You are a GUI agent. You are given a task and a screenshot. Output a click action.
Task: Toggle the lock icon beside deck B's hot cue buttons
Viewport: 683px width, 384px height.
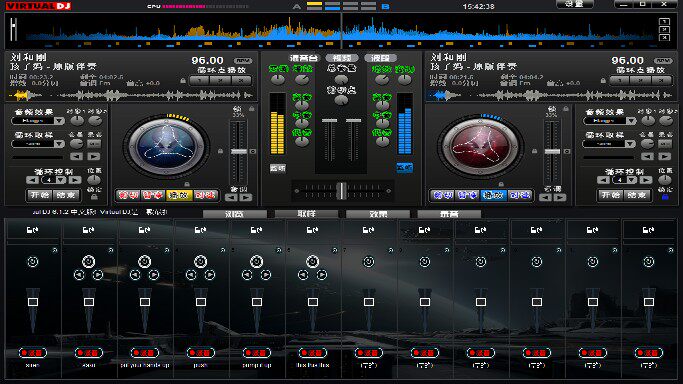603,81
